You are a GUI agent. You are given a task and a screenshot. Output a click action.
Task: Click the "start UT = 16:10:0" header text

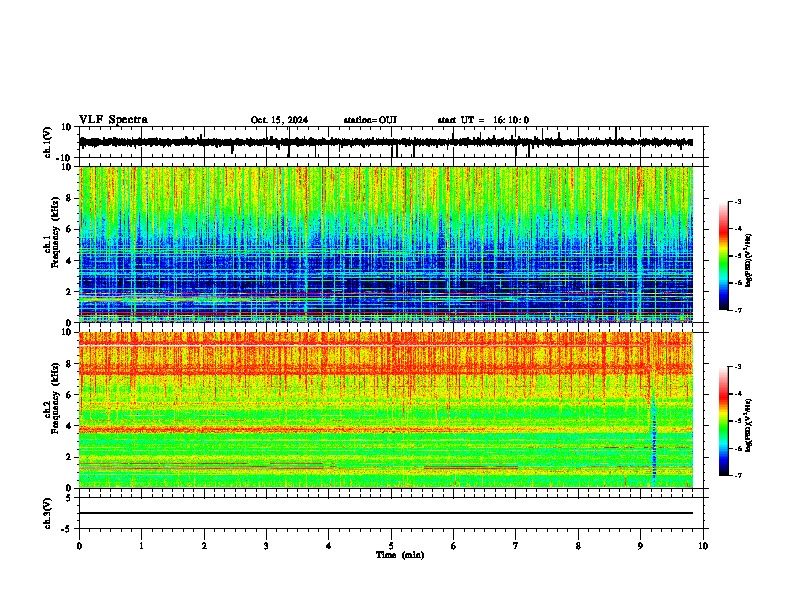(x=483, y=120)
